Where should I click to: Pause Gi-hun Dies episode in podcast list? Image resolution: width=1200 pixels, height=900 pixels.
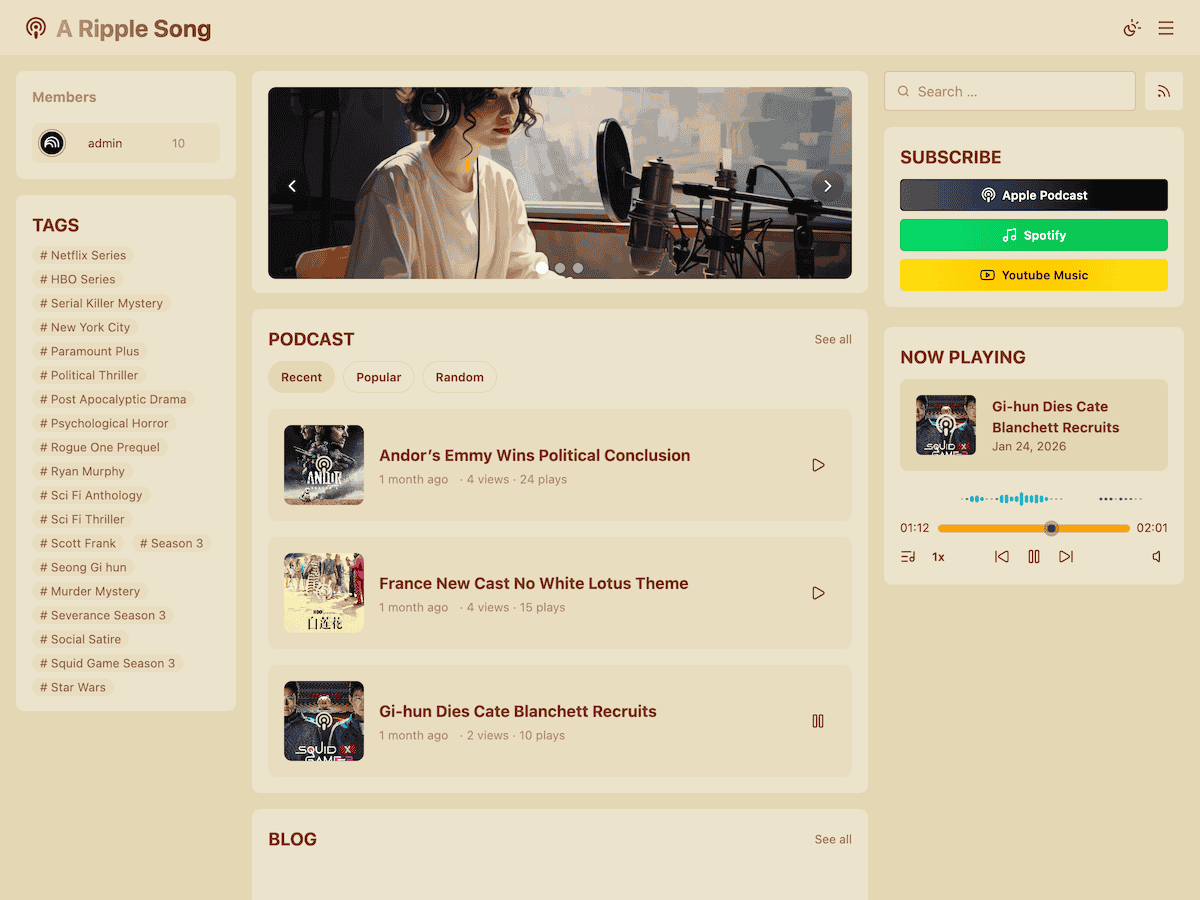click(x=818, y=721)
